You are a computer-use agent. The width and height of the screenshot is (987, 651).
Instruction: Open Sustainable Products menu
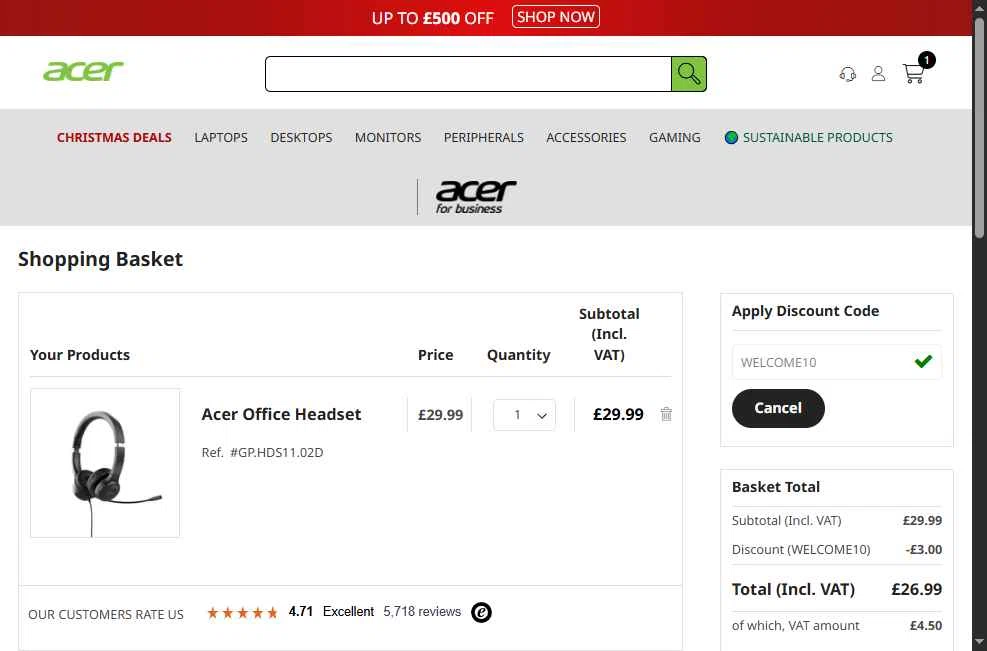coord(817,137)
